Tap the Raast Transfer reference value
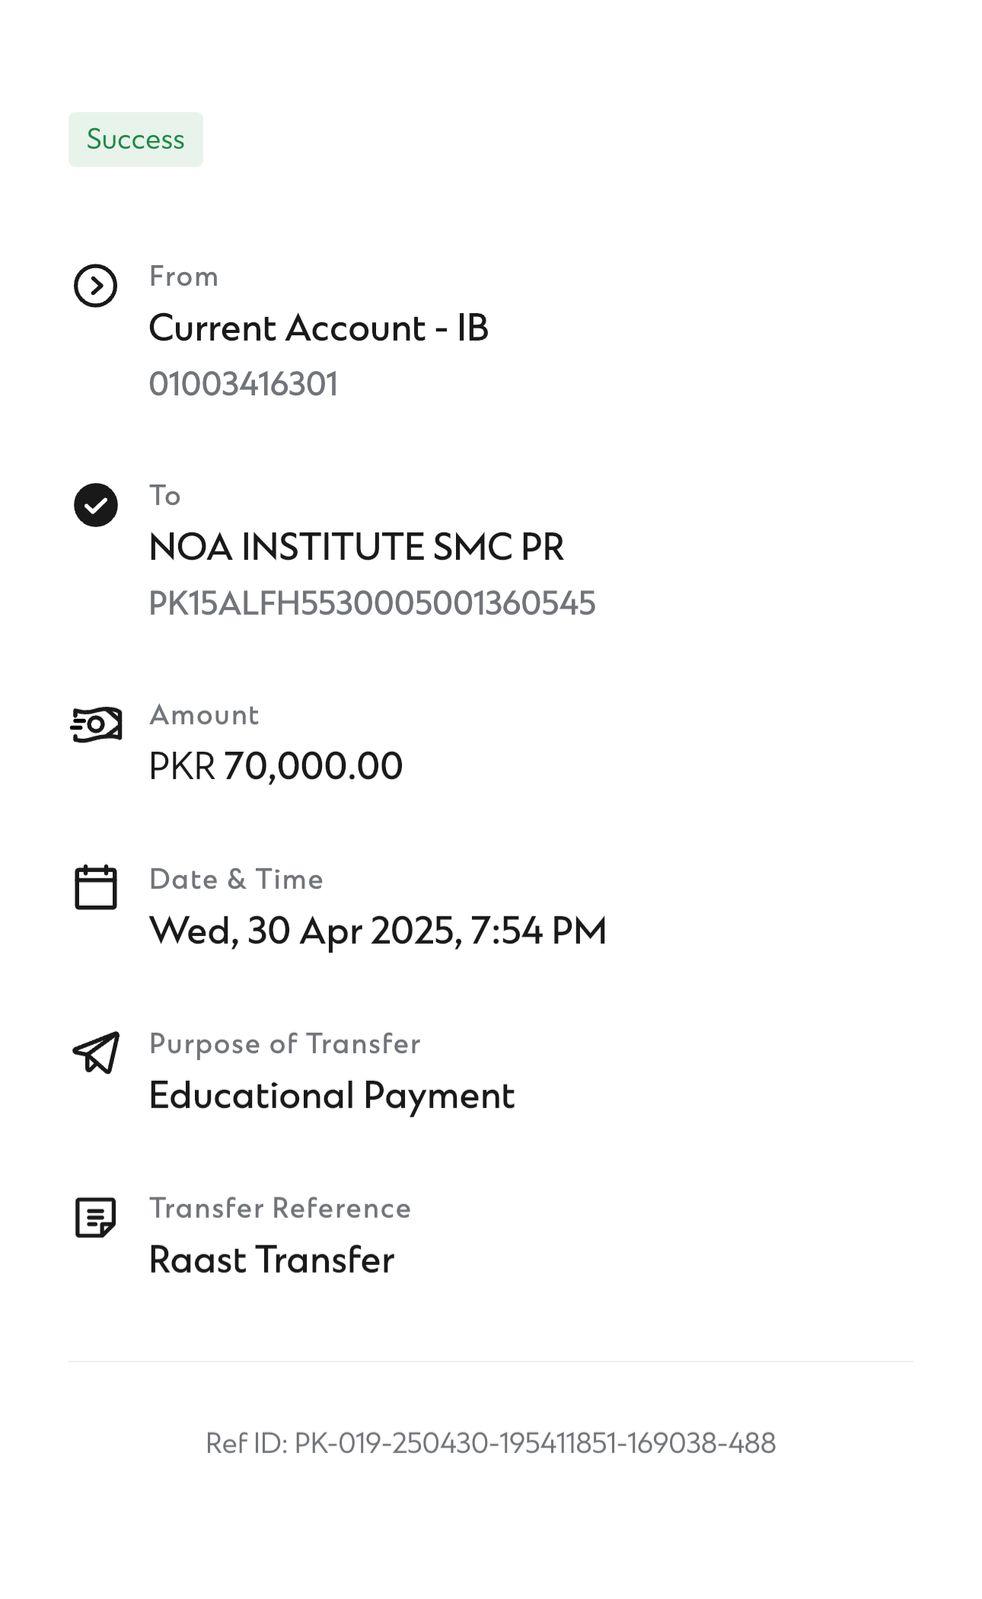This screenshot has height=1599, width=982. click(271, 1260)
